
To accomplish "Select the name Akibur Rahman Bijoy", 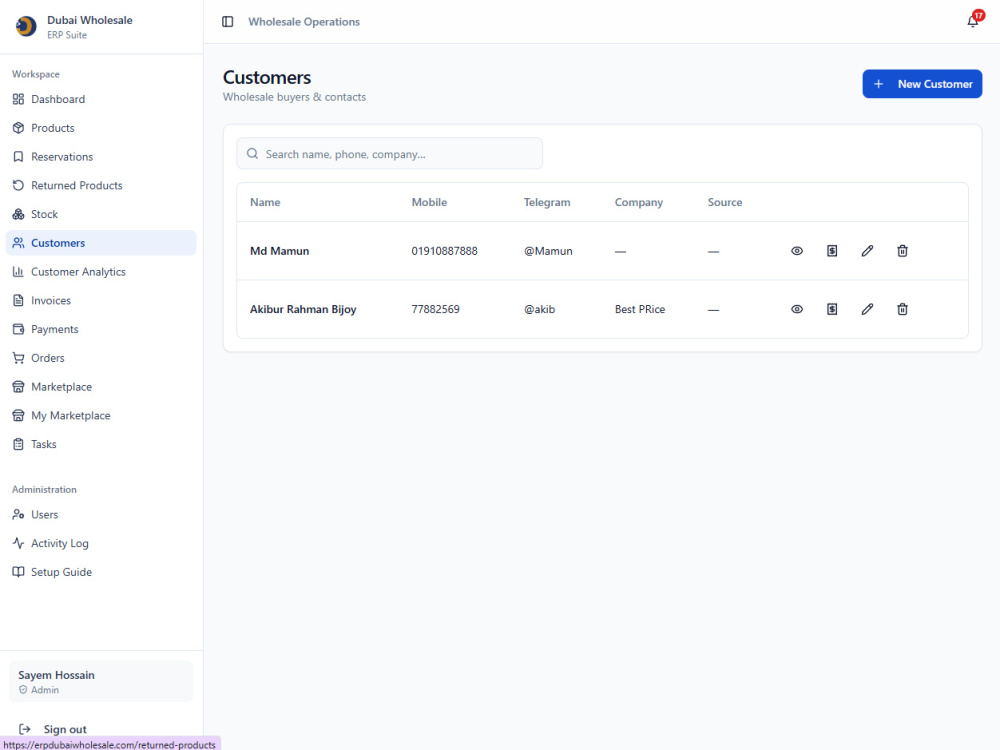I will [303, 309].
